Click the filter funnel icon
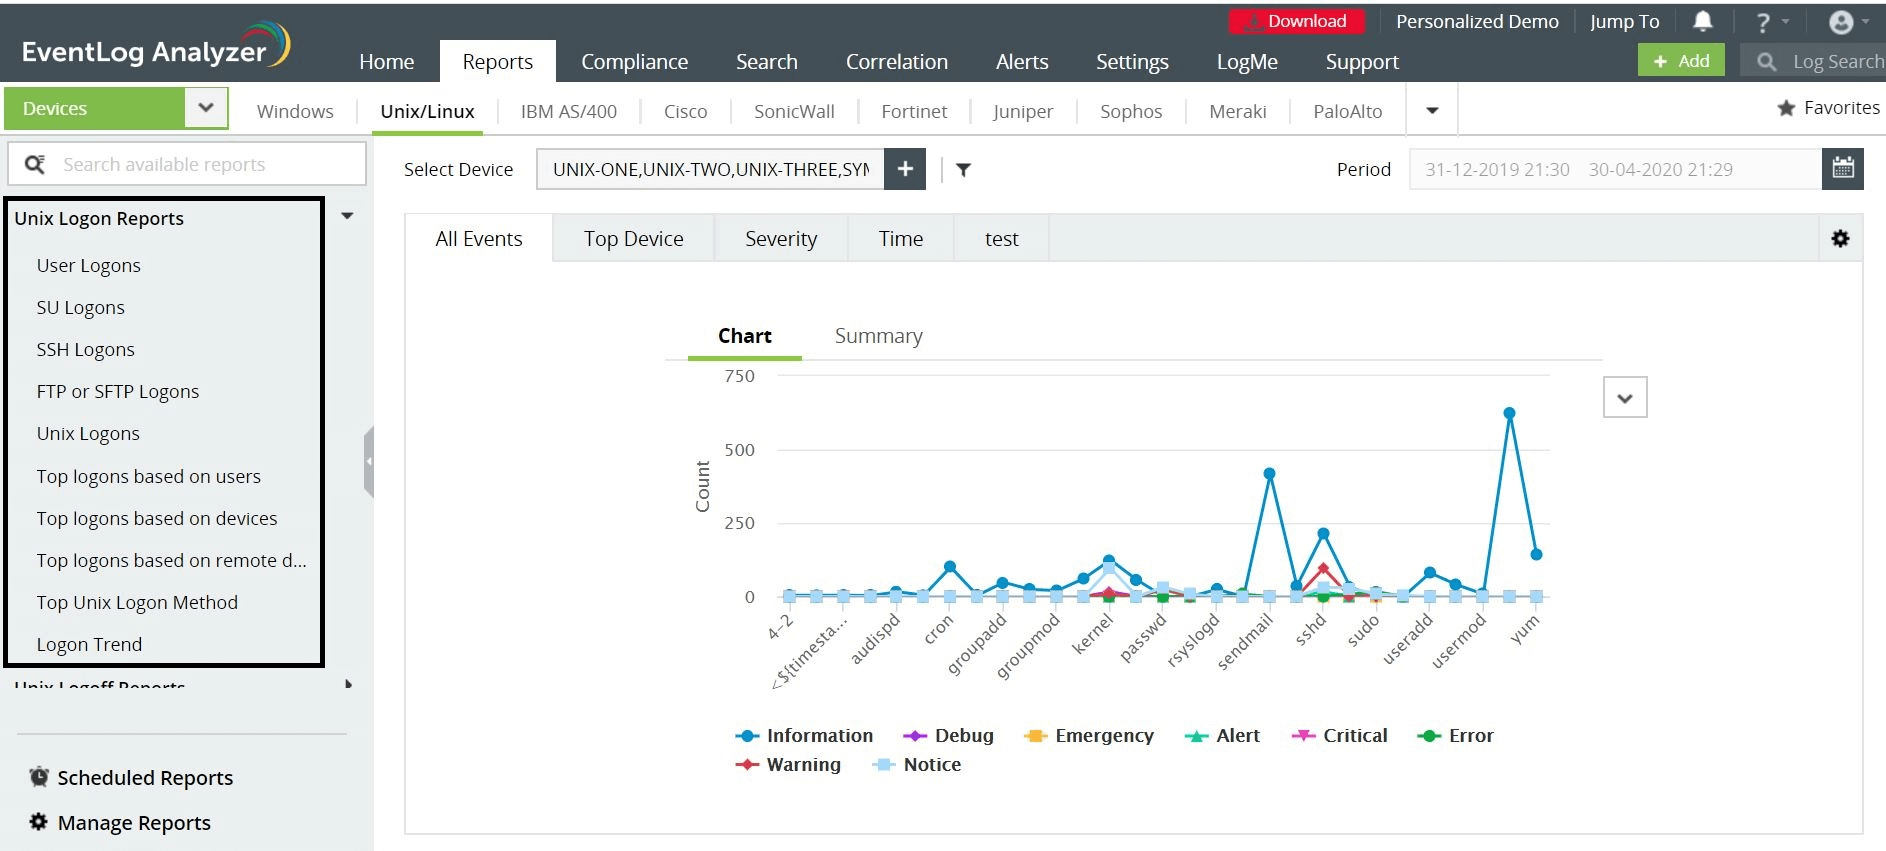The image size is (1886, 851). point(963,170)
